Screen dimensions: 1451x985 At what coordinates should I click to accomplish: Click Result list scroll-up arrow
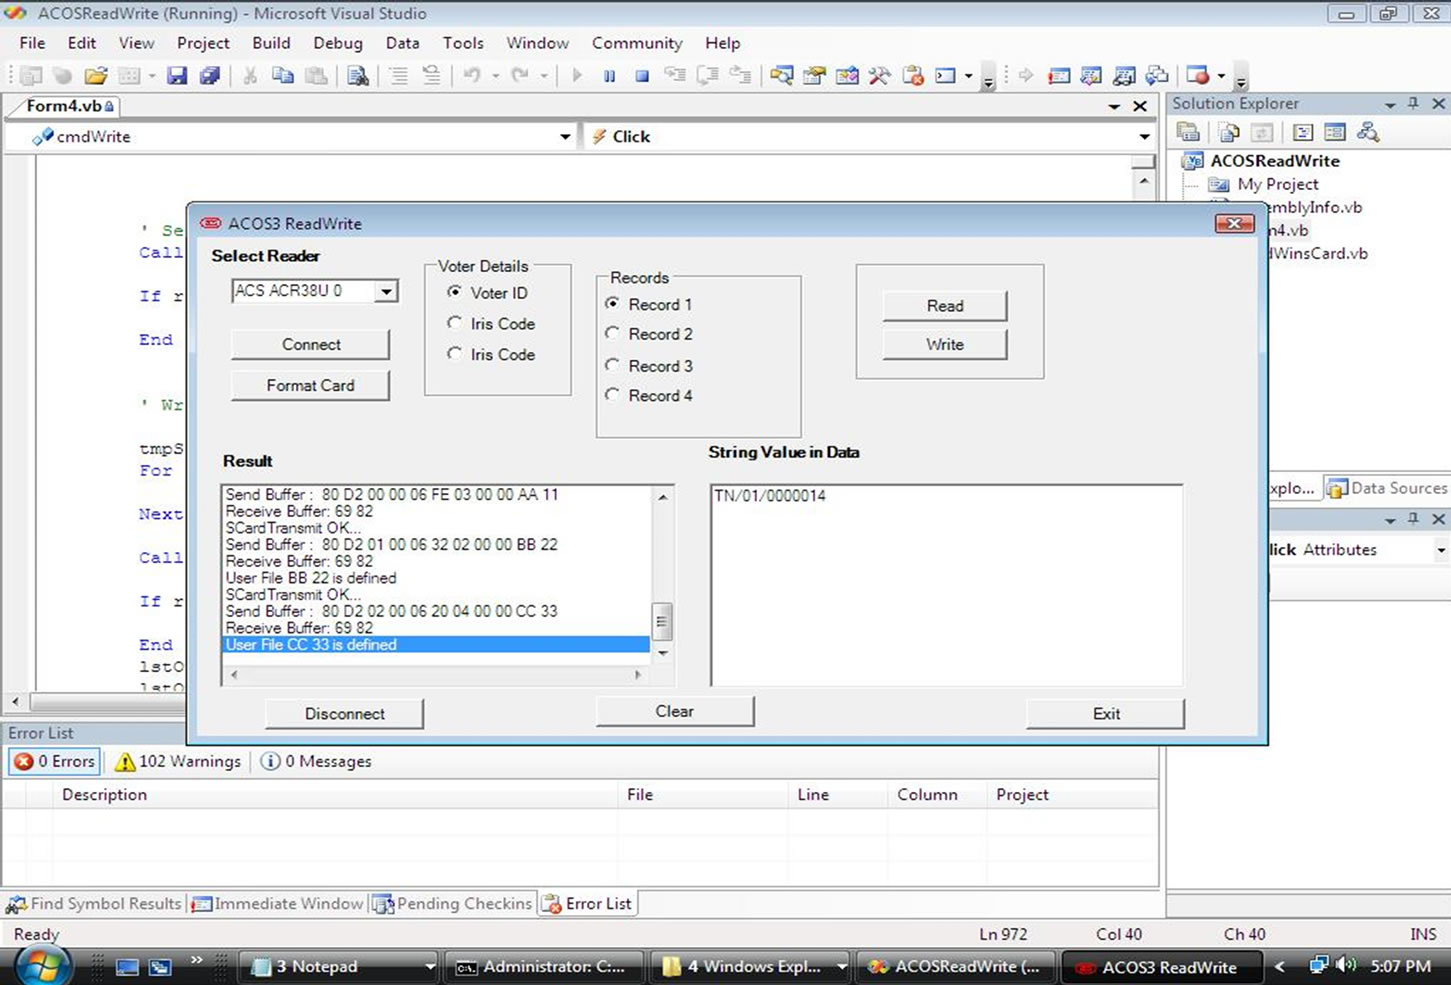tap(661, 496)
